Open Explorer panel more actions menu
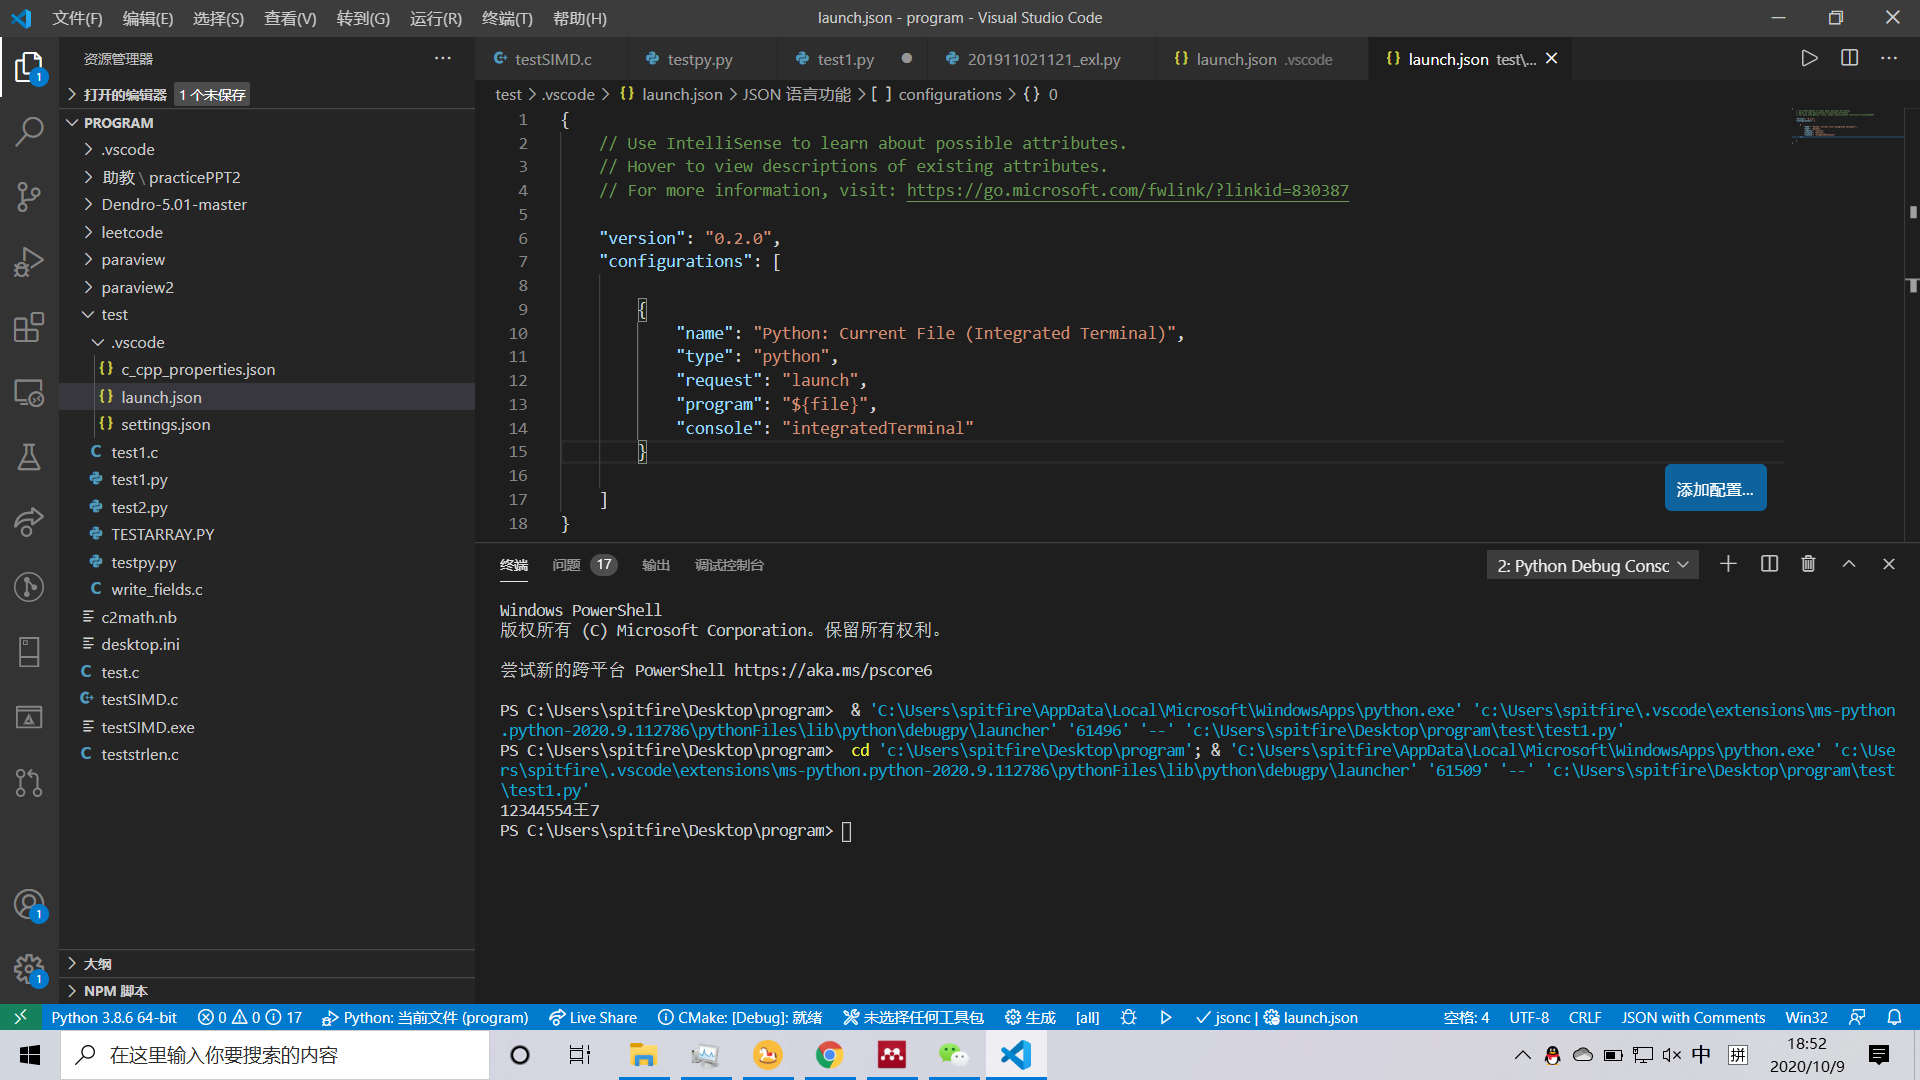 442,59
